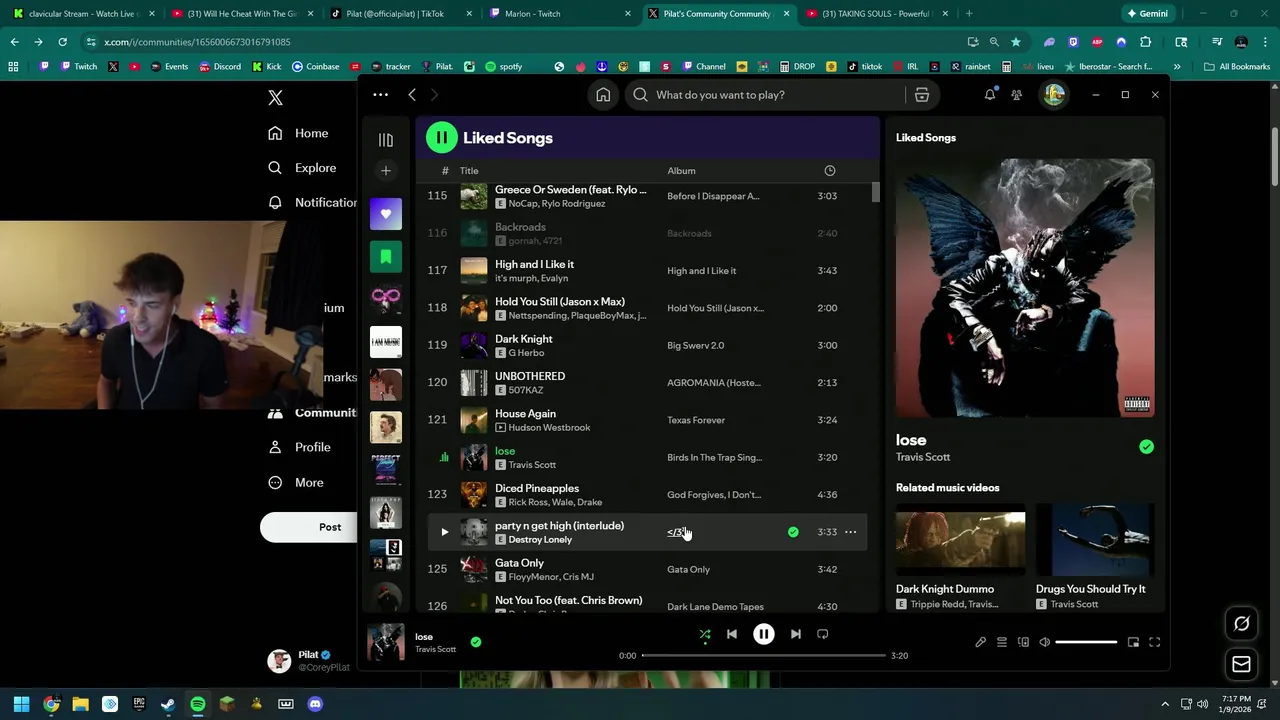Seek on the Spotify song progress bar

764,656
